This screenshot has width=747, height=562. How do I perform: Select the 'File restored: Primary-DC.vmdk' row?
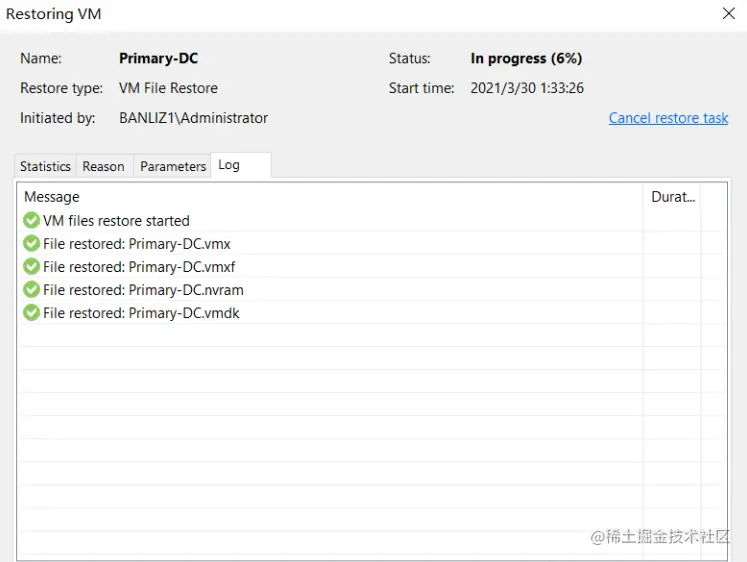click(372, 313)
